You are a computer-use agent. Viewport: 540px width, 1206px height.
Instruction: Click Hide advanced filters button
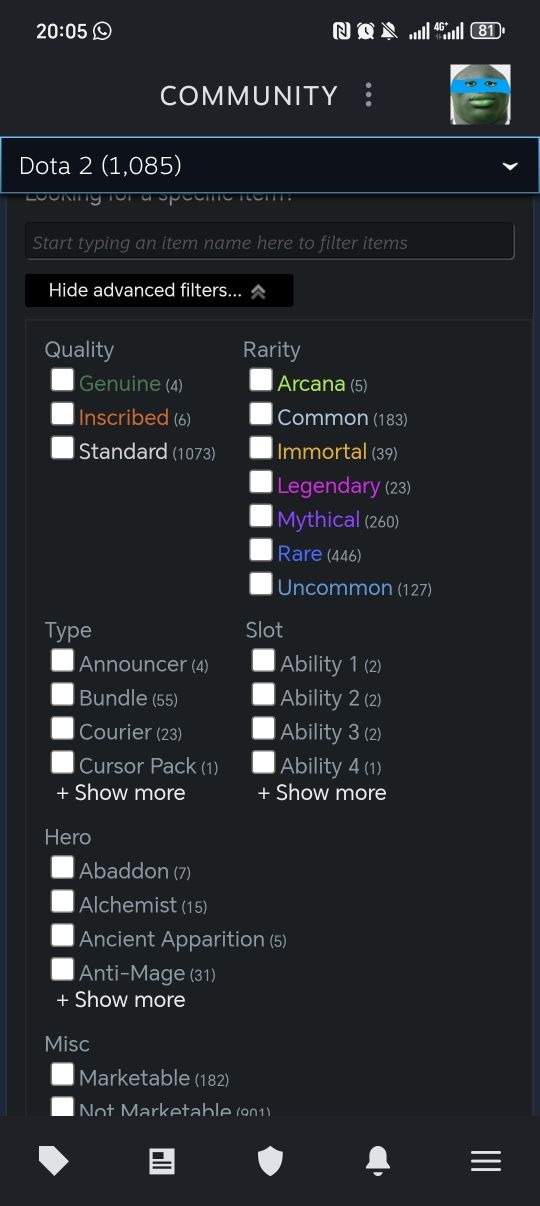pyautogui.click(x=159, y=290)
